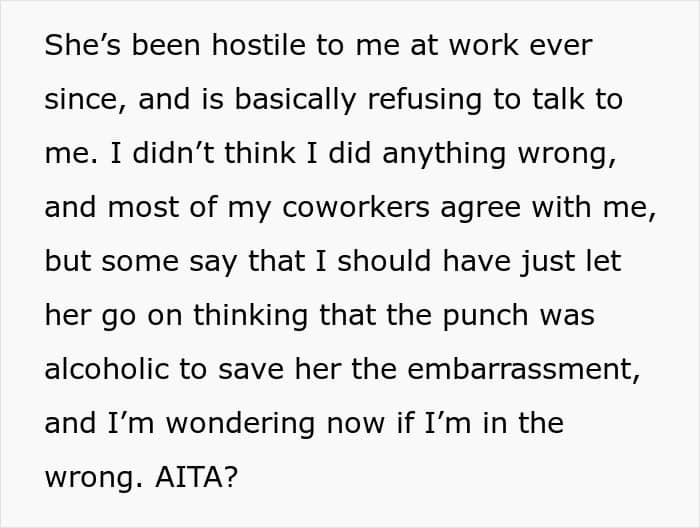Click the word "She's" at paragraph start
The height and width of the screenshot is (528, 700).
click(x=83, y=45)
